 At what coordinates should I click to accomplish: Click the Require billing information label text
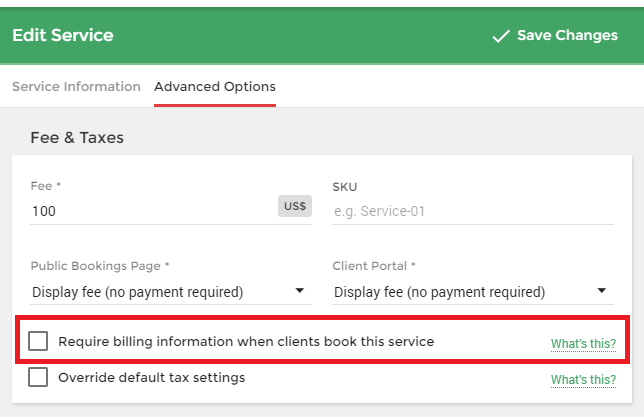coord(246,341)
